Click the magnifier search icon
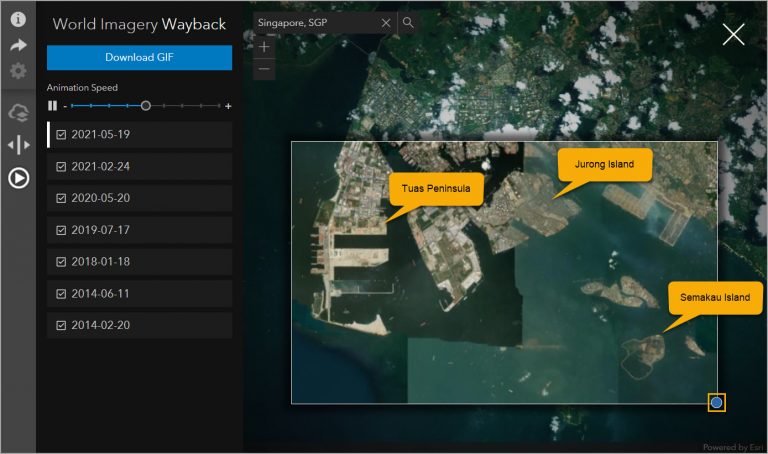The width and height of the screenshot is (768, 454). click(x=408, y=23)
